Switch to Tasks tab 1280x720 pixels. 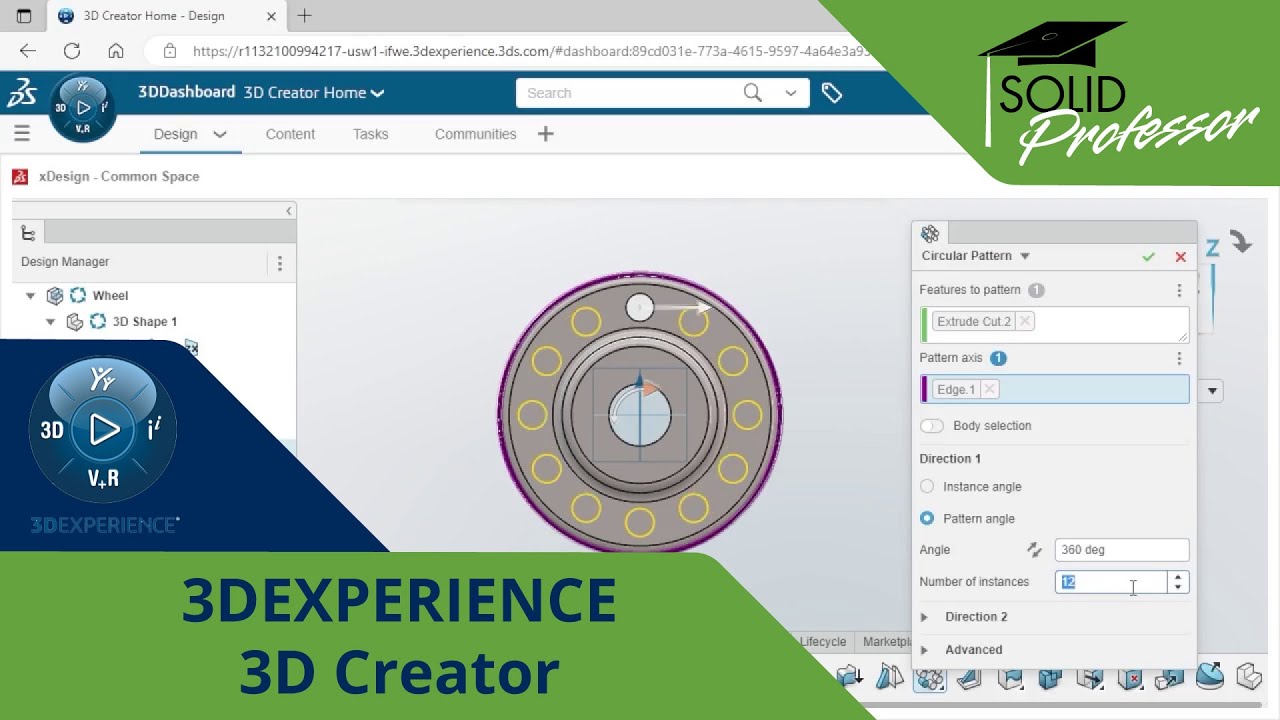coord(370,134)
